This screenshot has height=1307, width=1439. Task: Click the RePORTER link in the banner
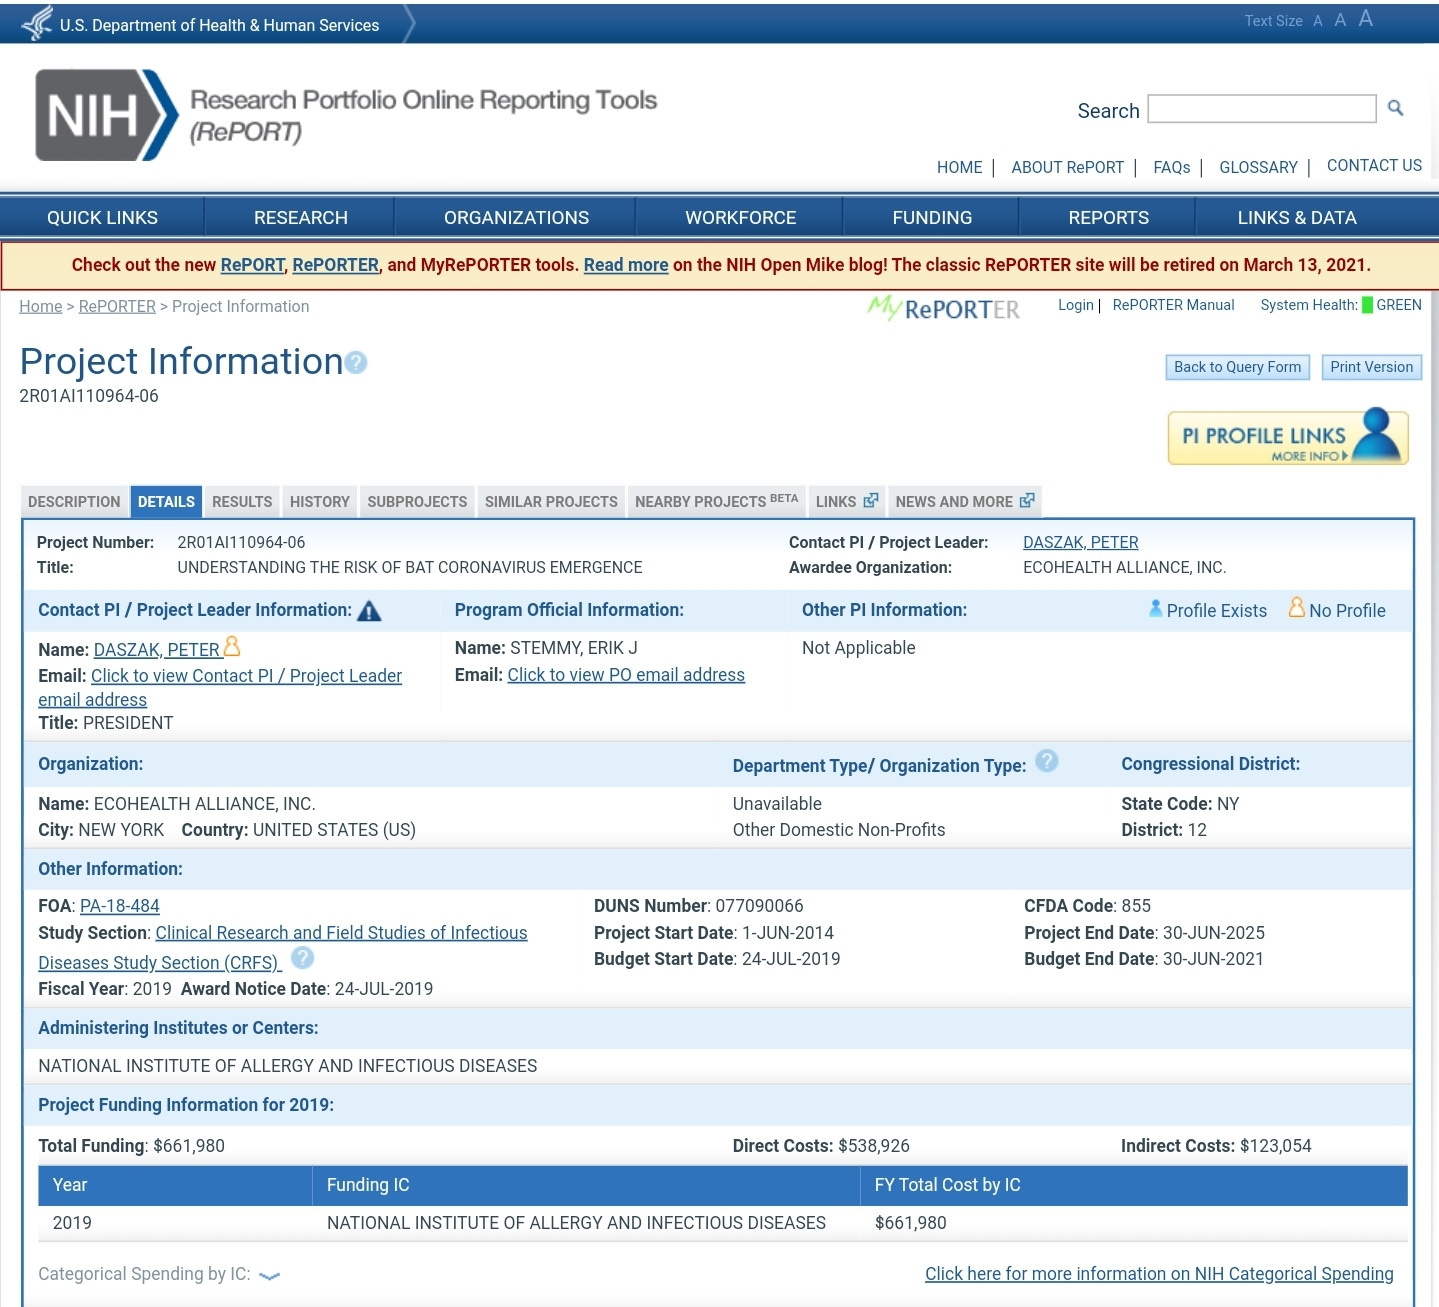point(335,265)
